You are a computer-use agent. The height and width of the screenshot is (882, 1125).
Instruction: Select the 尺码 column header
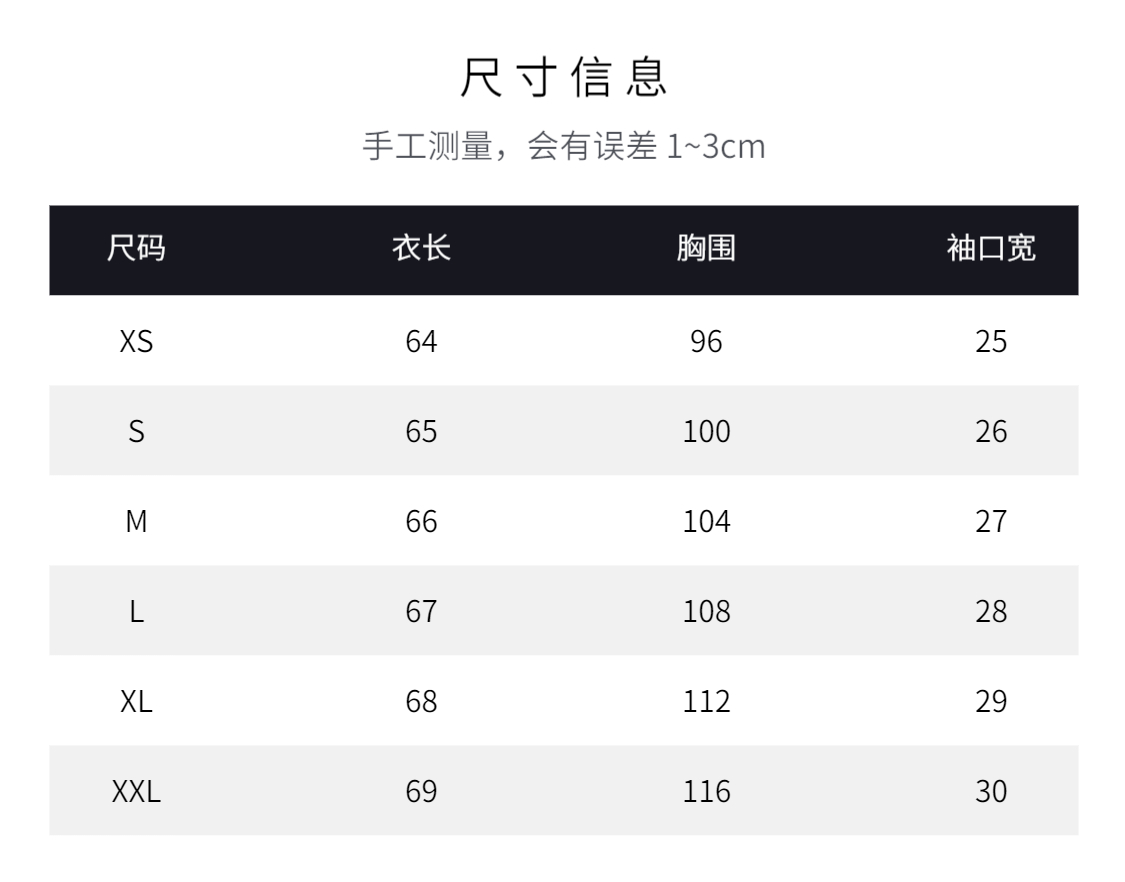136,250
